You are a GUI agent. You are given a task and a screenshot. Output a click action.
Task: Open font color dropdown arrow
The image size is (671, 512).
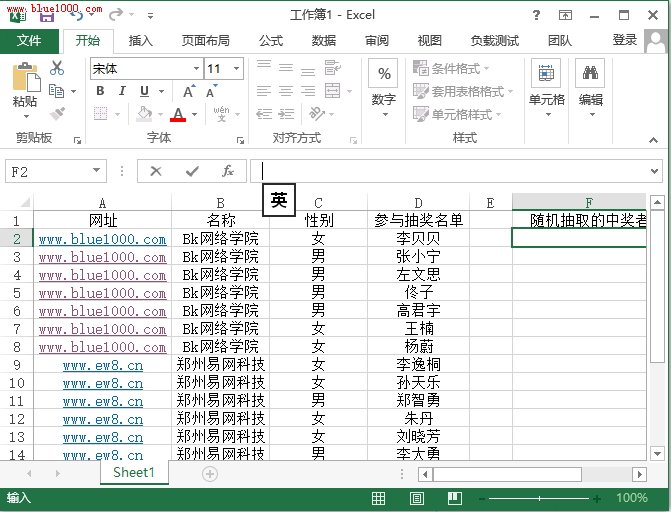click(x=194, y=114)
